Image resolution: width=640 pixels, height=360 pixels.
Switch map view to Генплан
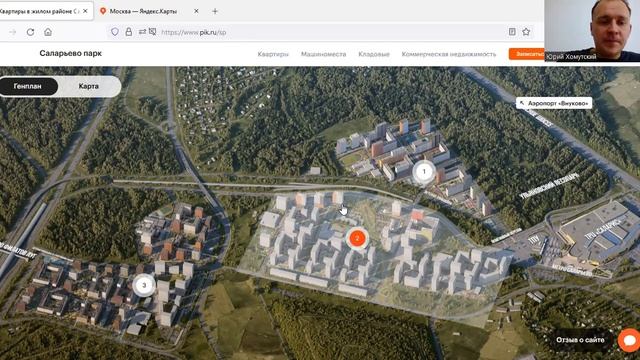tap(28, 86)
